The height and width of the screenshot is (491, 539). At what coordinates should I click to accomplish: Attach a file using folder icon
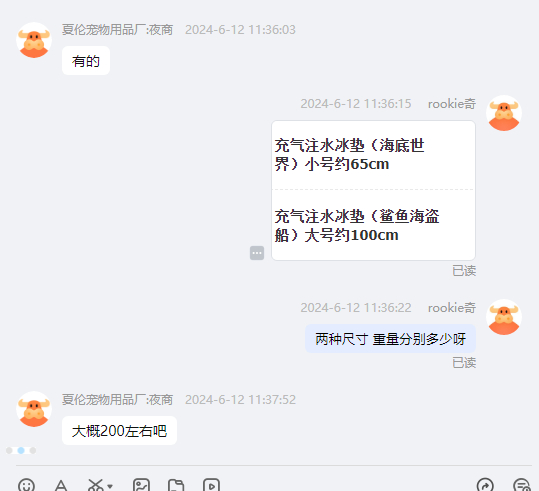[x=176, y=485]
